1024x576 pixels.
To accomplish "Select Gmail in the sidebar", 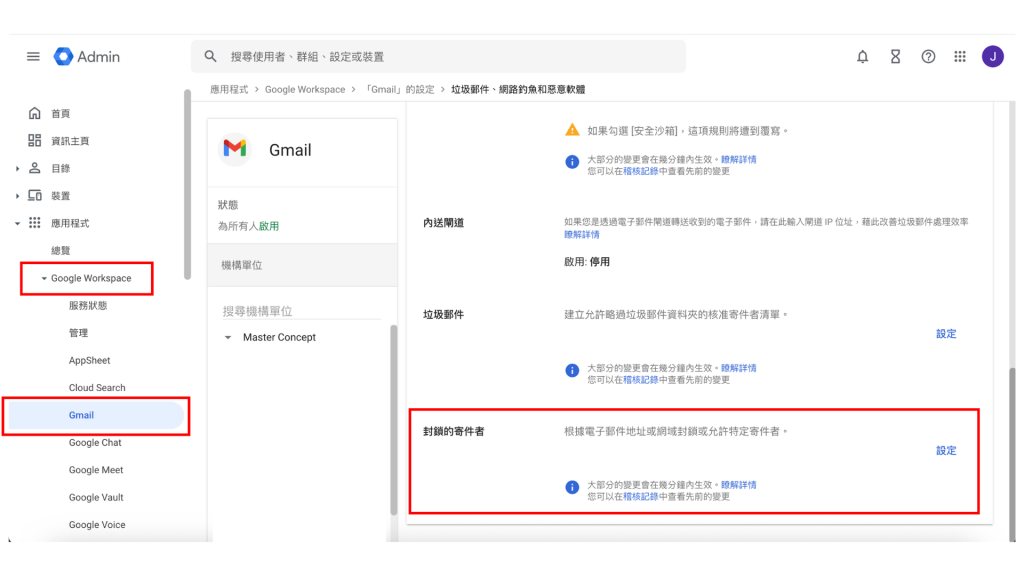I will click(95, 415).
